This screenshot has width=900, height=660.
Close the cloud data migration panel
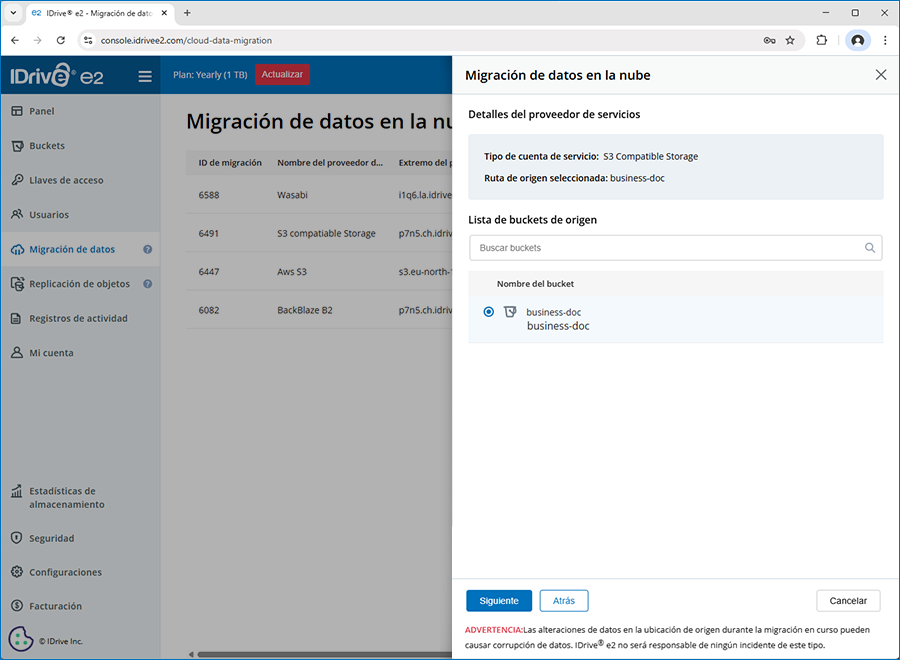coord(880,75)
